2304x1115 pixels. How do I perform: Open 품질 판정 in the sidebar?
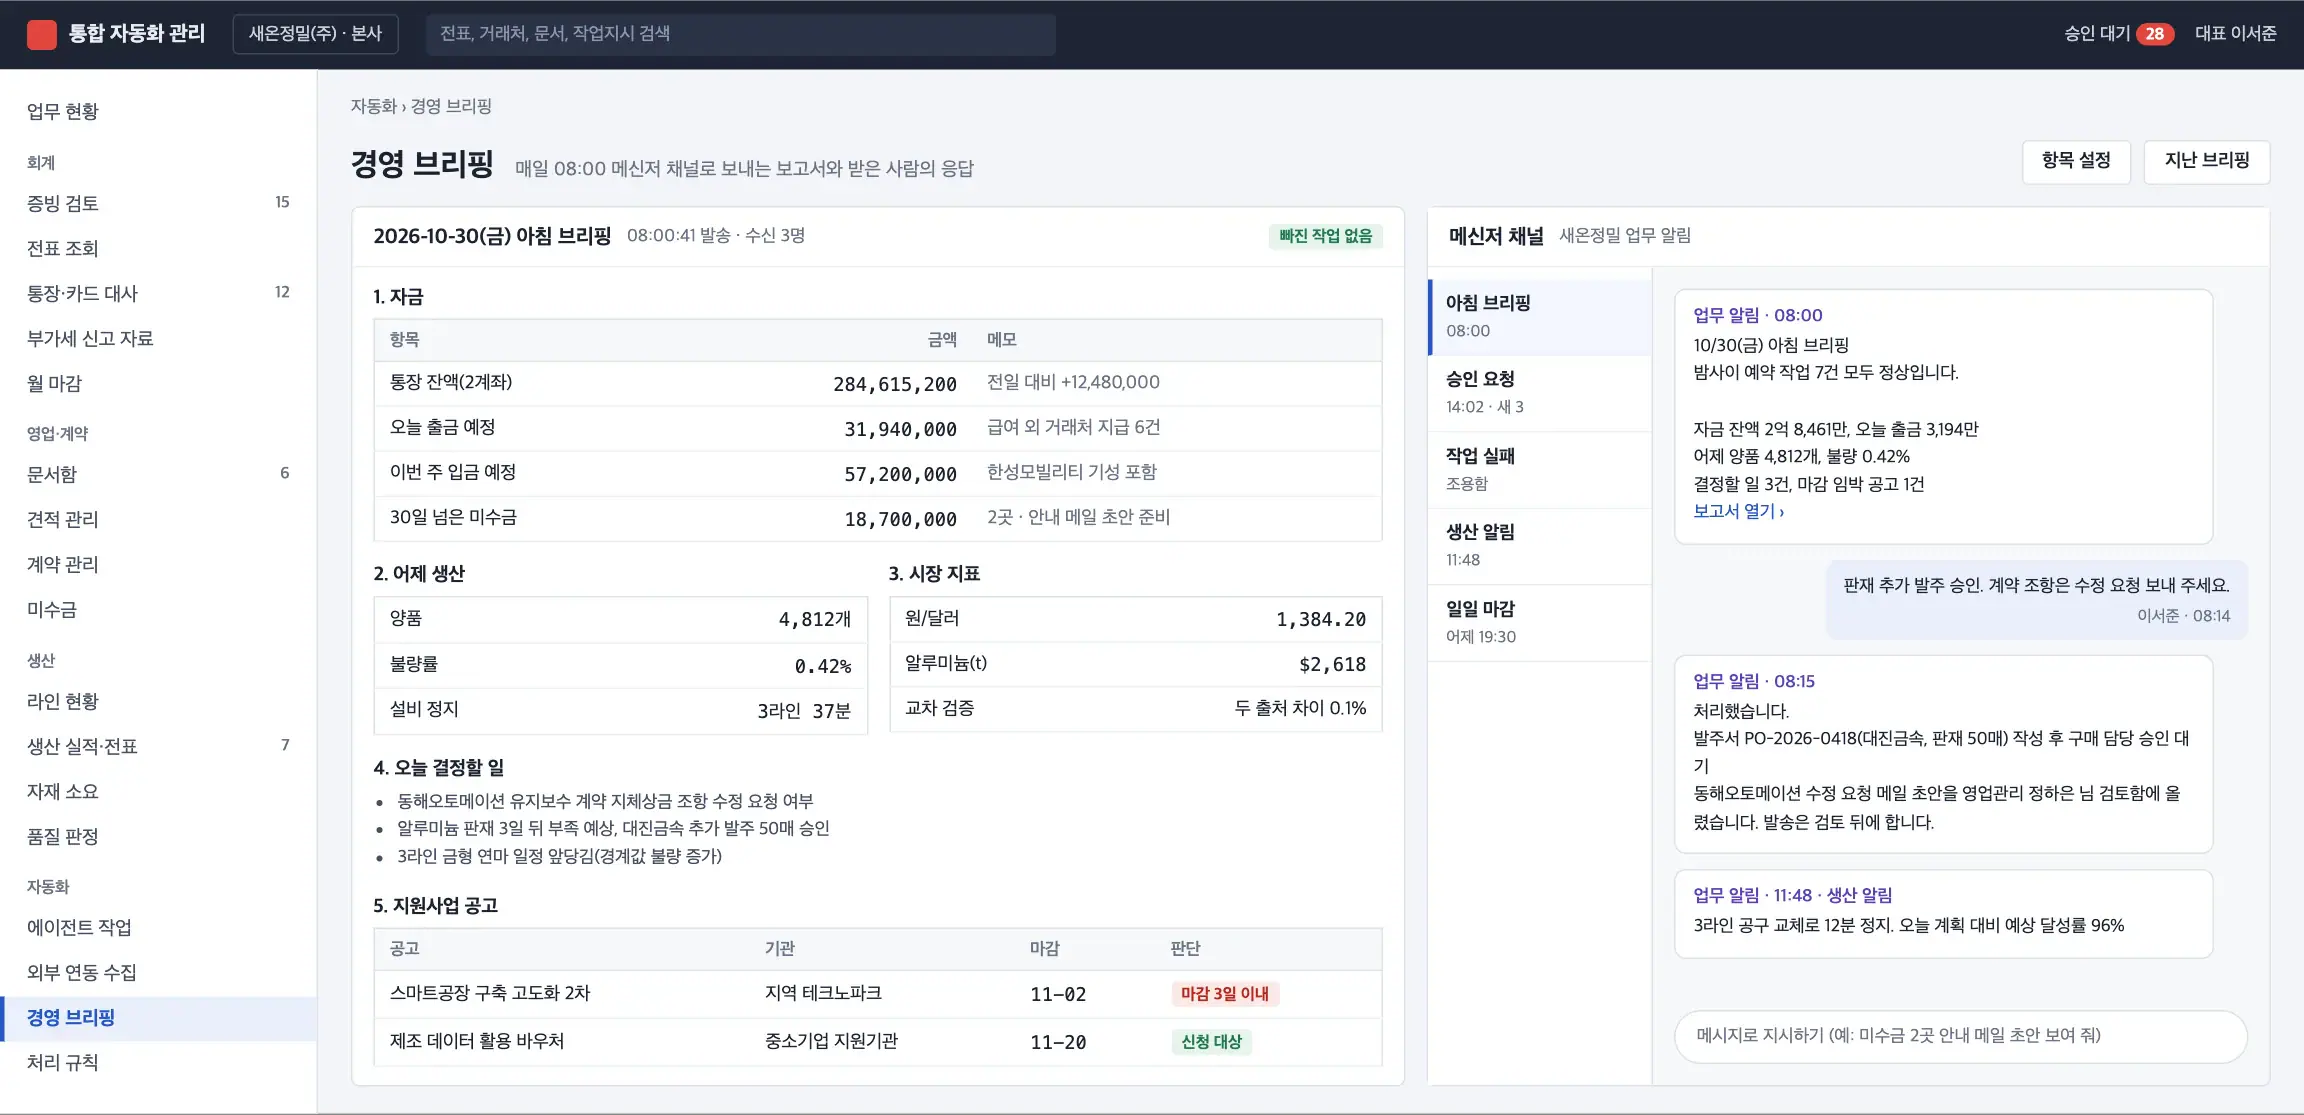pyautogui.click(x=158, y=836)
